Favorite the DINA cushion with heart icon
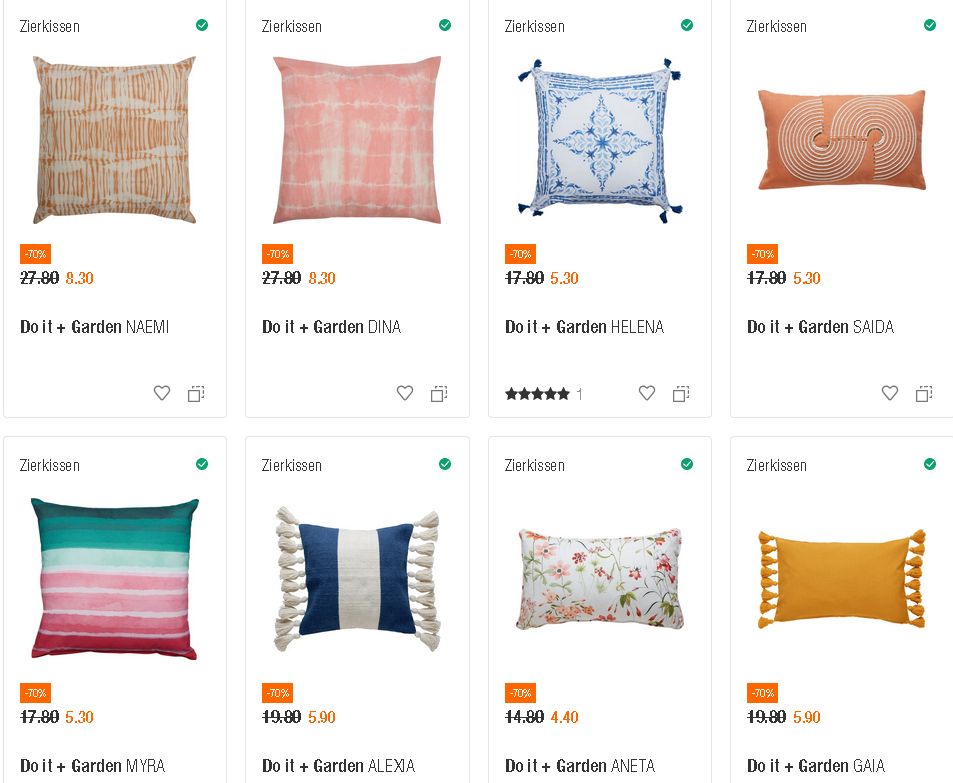This screenshot has height=783, width=953. point(405,394)
